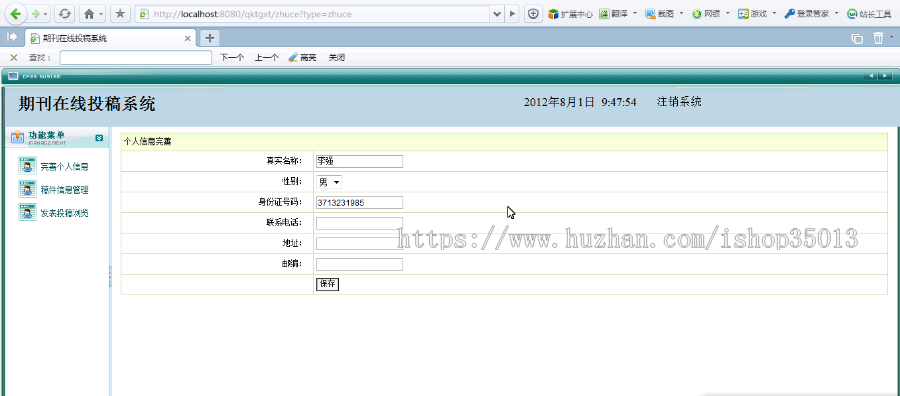Open 完善个人信息 text link in the menu
Screen dimensions: 900x396
point(64,167)
